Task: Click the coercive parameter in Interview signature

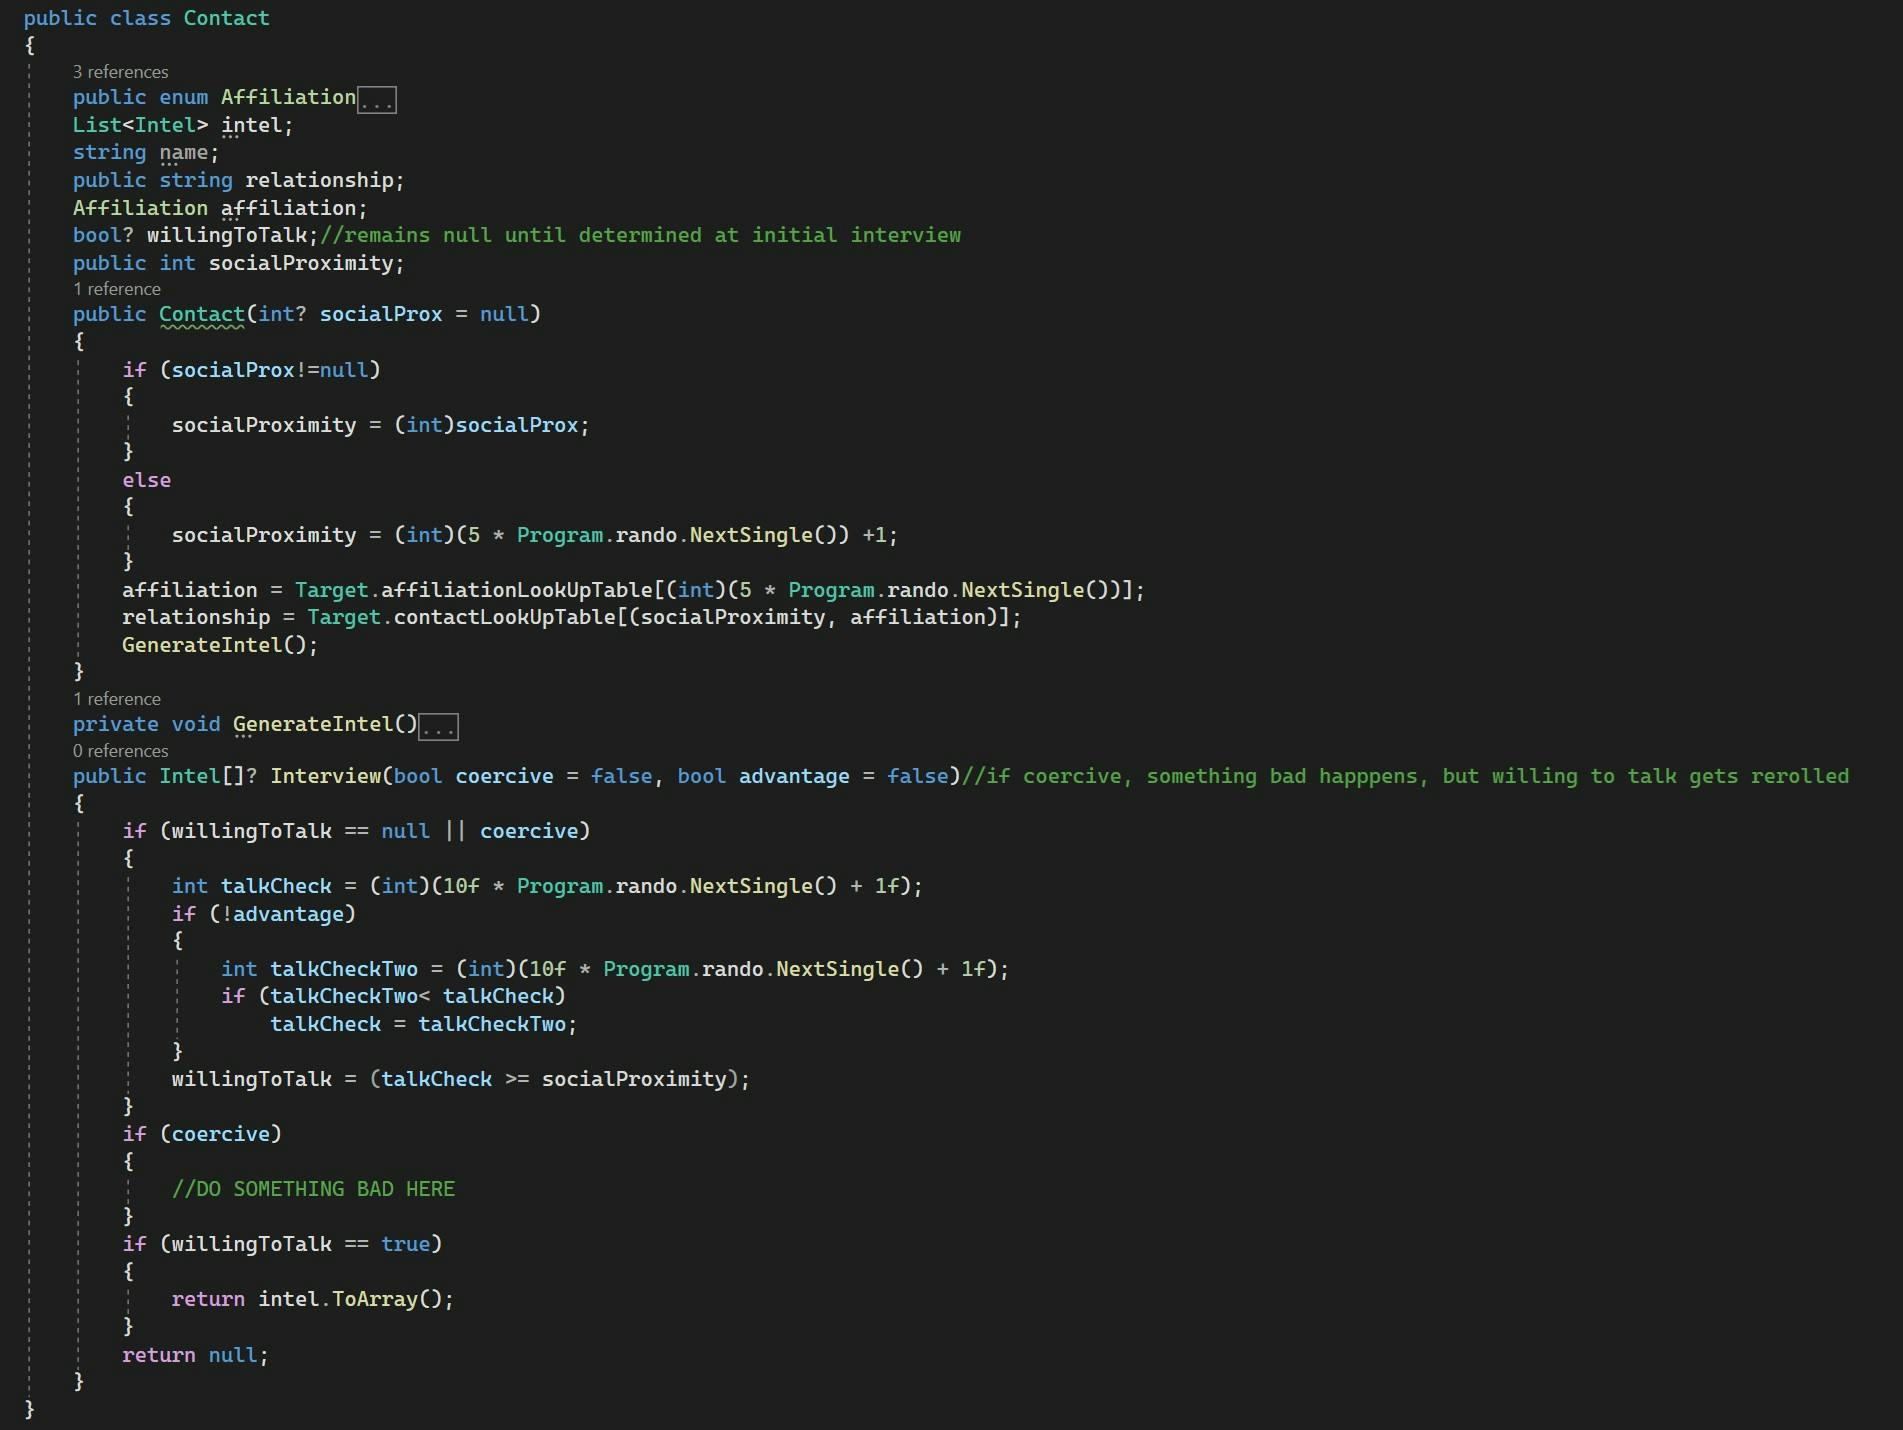Action: pos(504,776)
